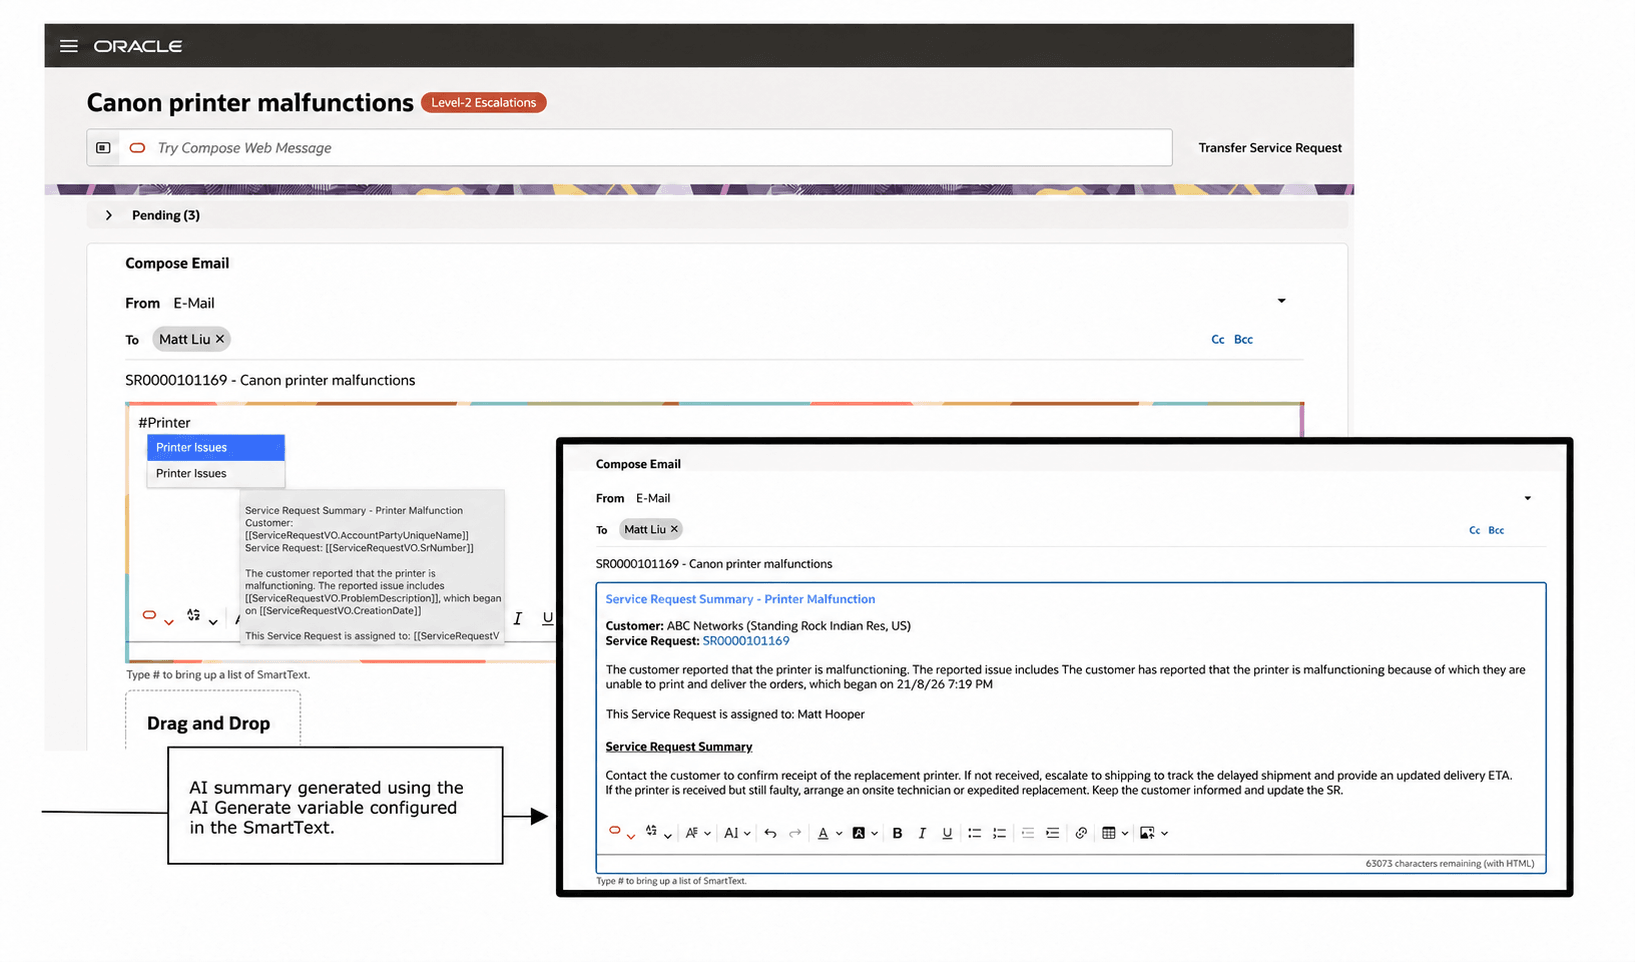Insert a numbered list
The width and height of the screenshot is (1635, 962).
click(999, 833)
